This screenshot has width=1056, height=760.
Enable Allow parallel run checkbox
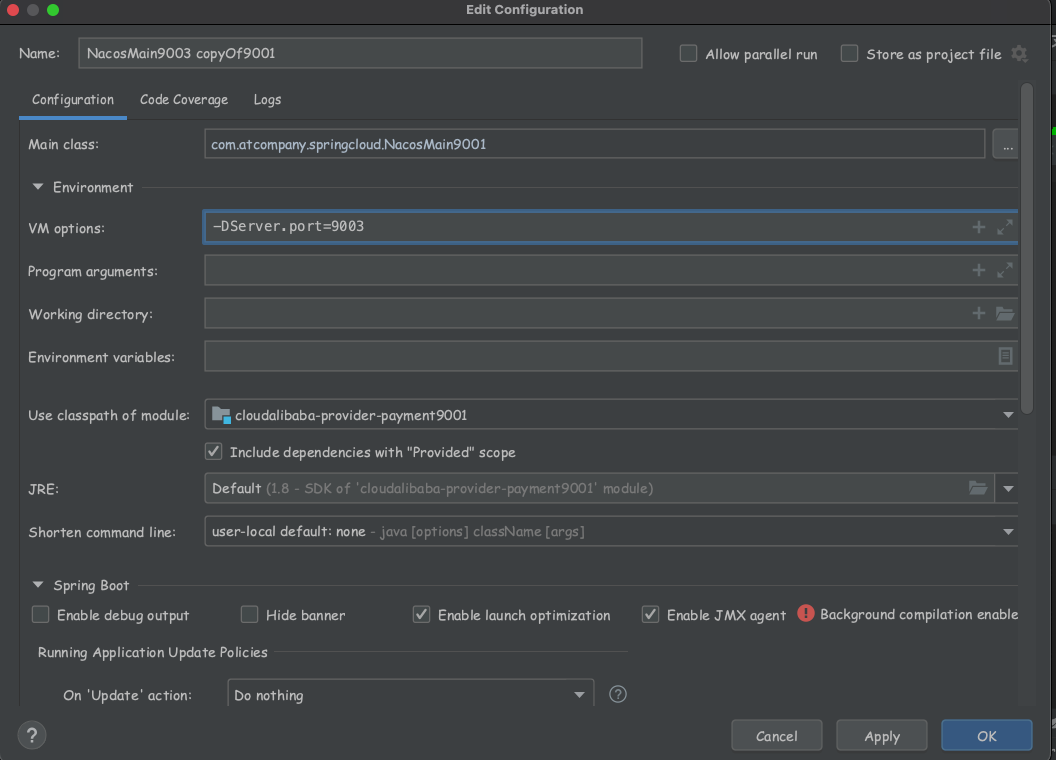point(688,54)
